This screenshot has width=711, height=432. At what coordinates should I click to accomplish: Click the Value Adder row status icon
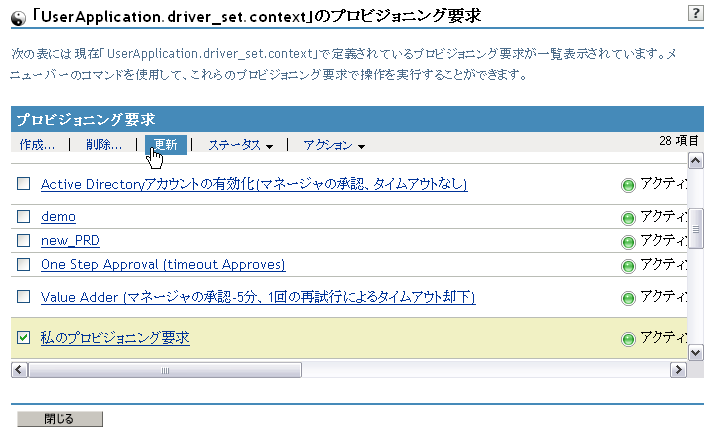click(628, 298)
